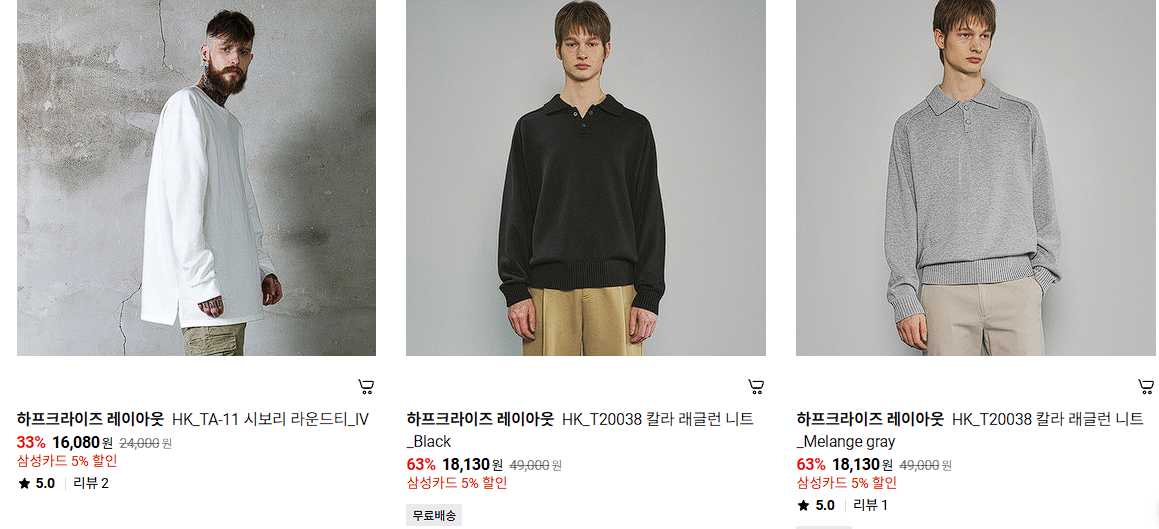1159x529 pixels.
Task: Open 리뷰 1 reviews for gray knit
Action: click(871, 506)
